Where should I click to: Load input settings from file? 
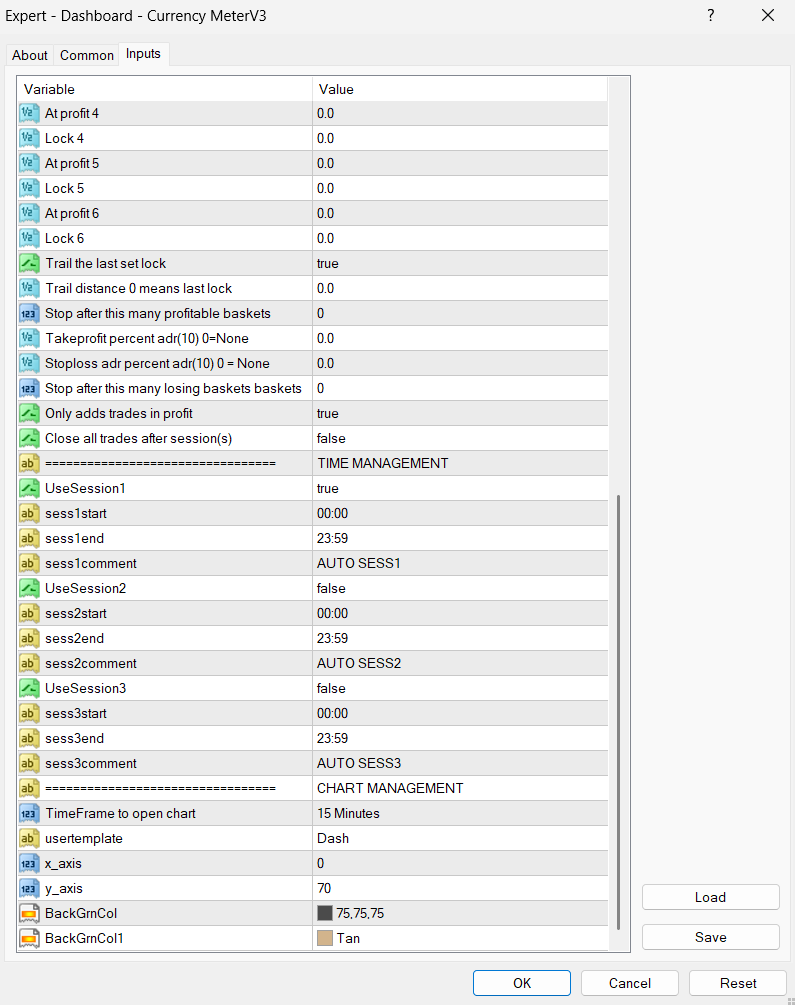click(x=710, y=897)
